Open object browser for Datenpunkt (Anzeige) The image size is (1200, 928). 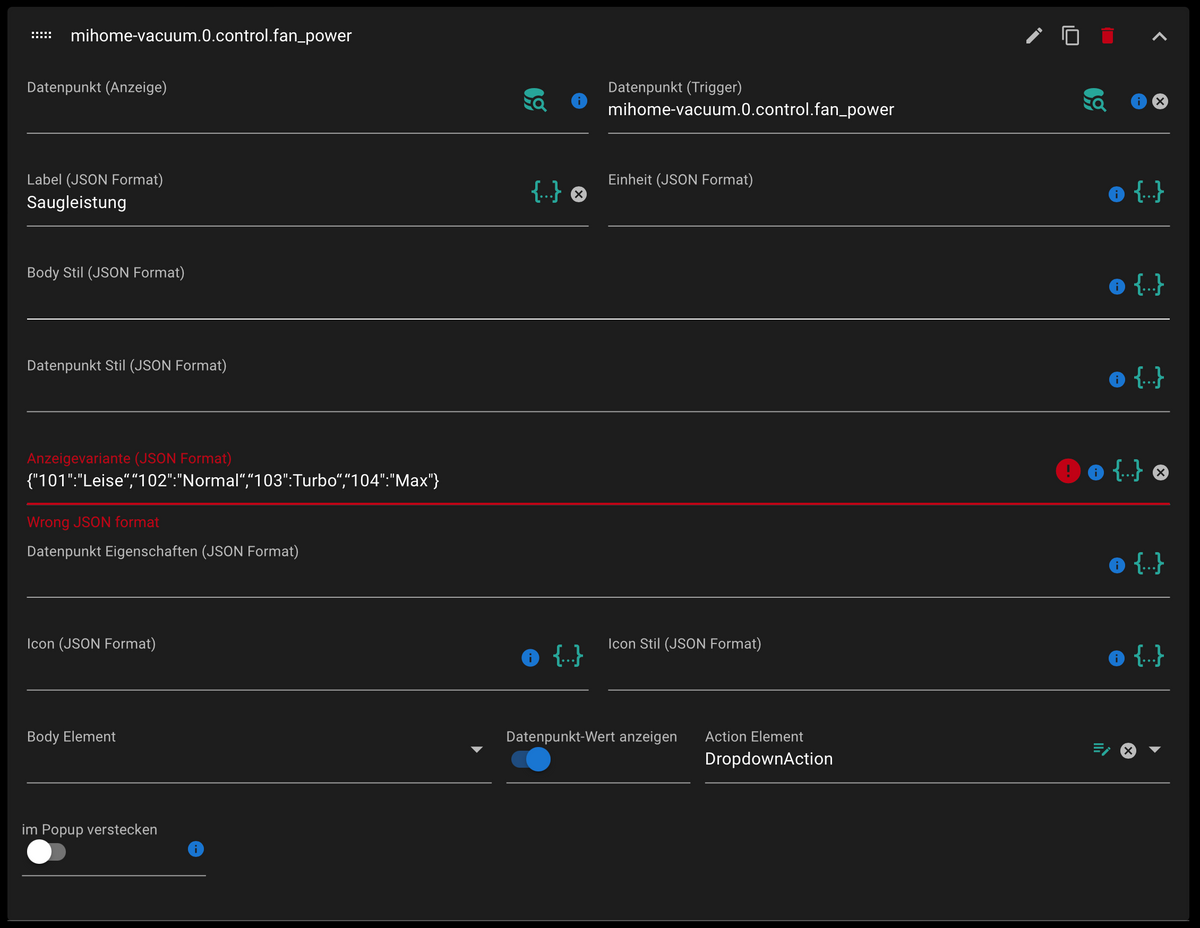pos(535,100)
